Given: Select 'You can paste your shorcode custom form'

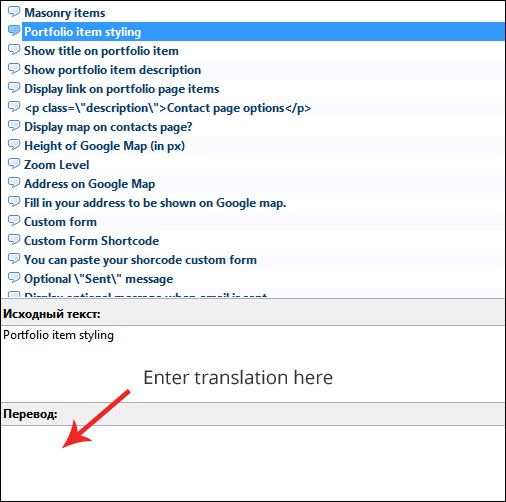Looking at the screenshot, I should (140, 260).
